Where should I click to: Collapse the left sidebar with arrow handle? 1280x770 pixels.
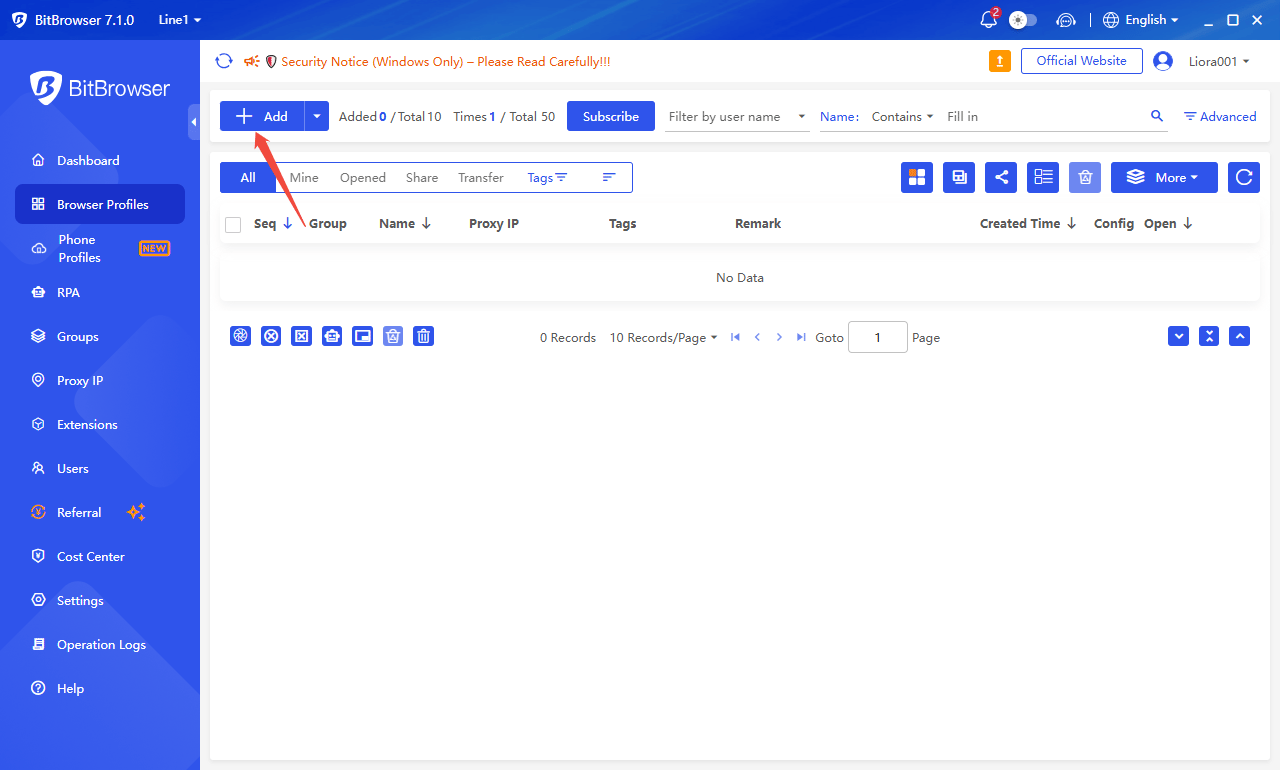tap(194, 121)
